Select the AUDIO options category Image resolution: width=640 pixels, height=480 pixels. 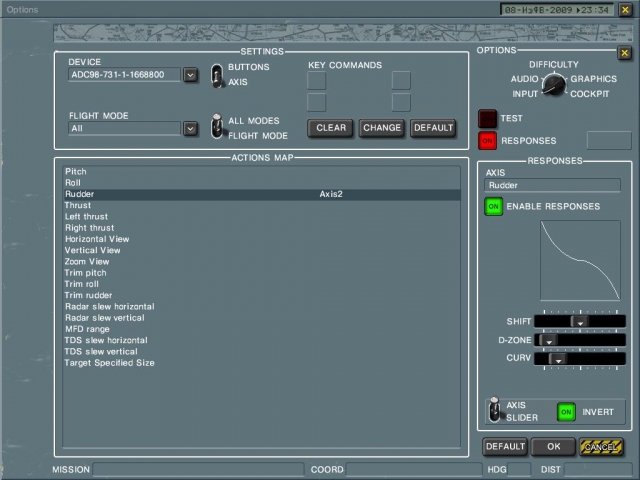tap(524, 79)
